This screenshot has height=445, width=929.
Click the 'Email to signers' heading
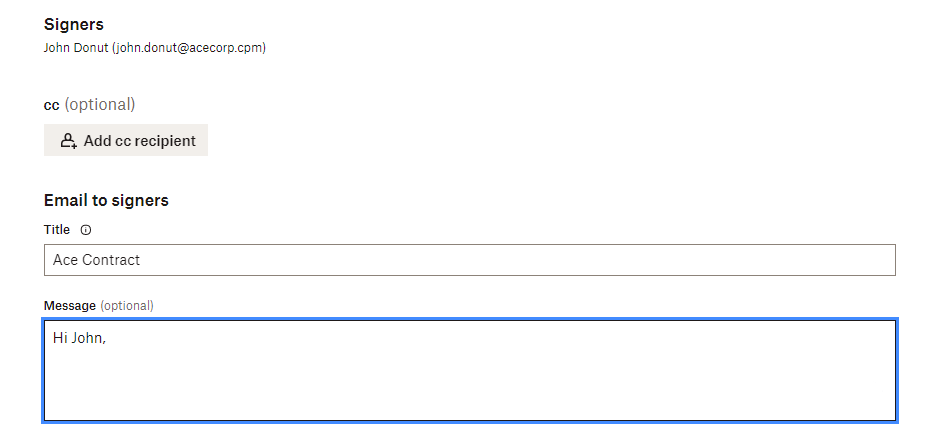pos(106,200)
